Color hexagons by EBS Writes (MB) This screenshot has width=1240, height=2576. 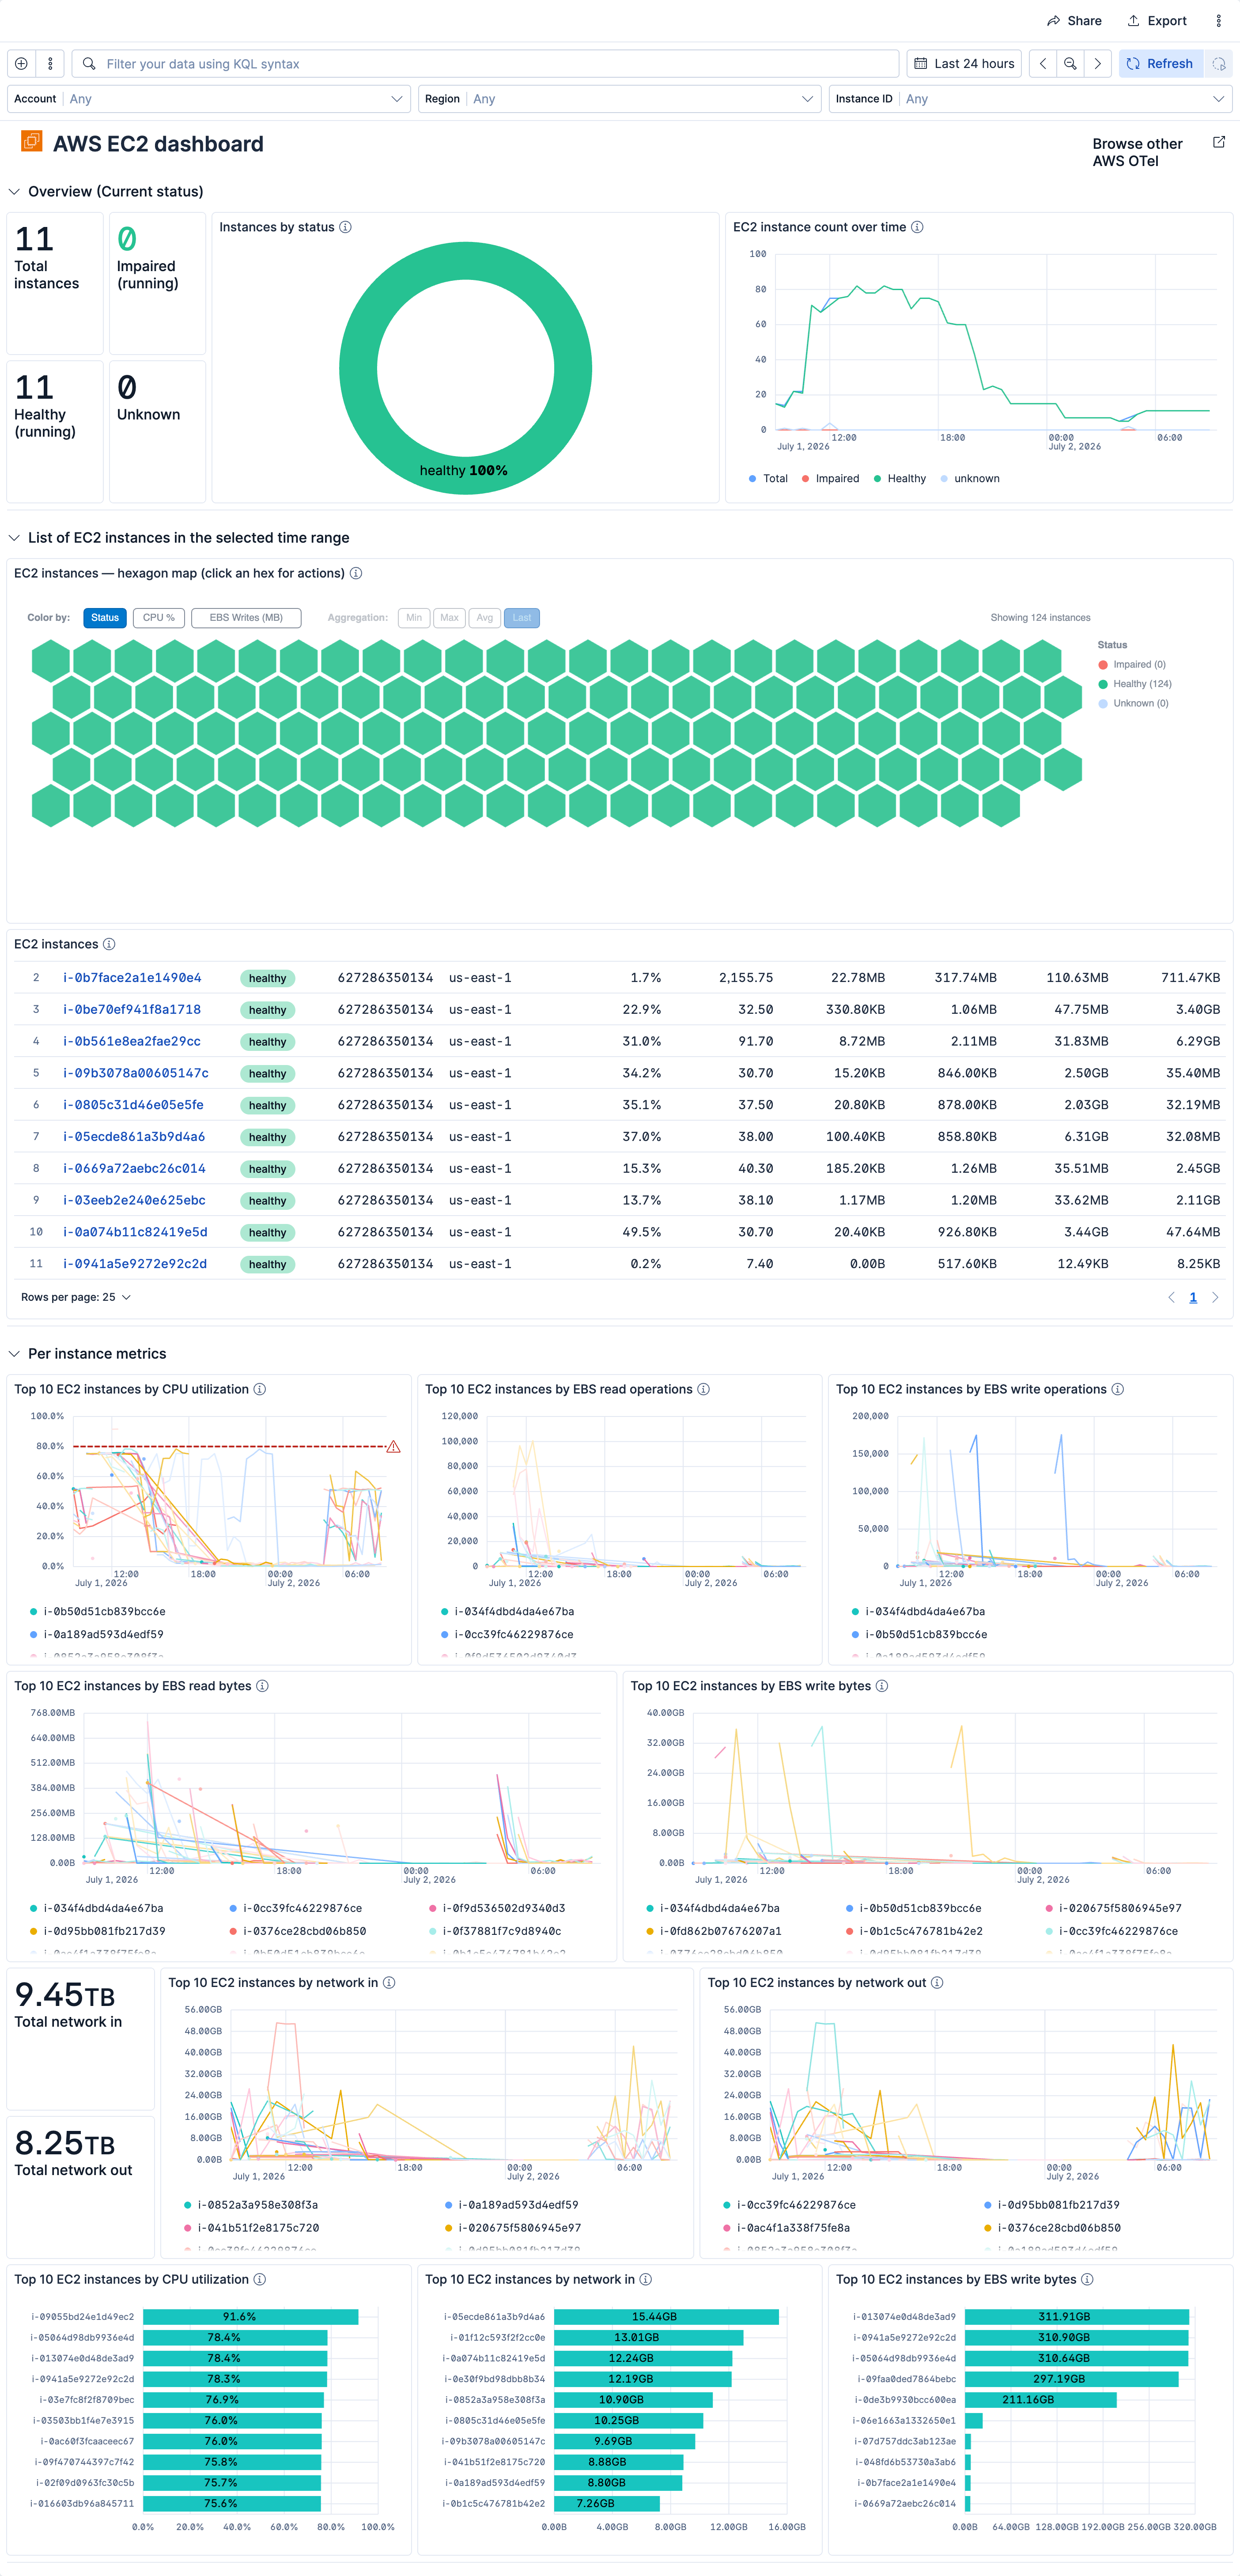(246, 618)
